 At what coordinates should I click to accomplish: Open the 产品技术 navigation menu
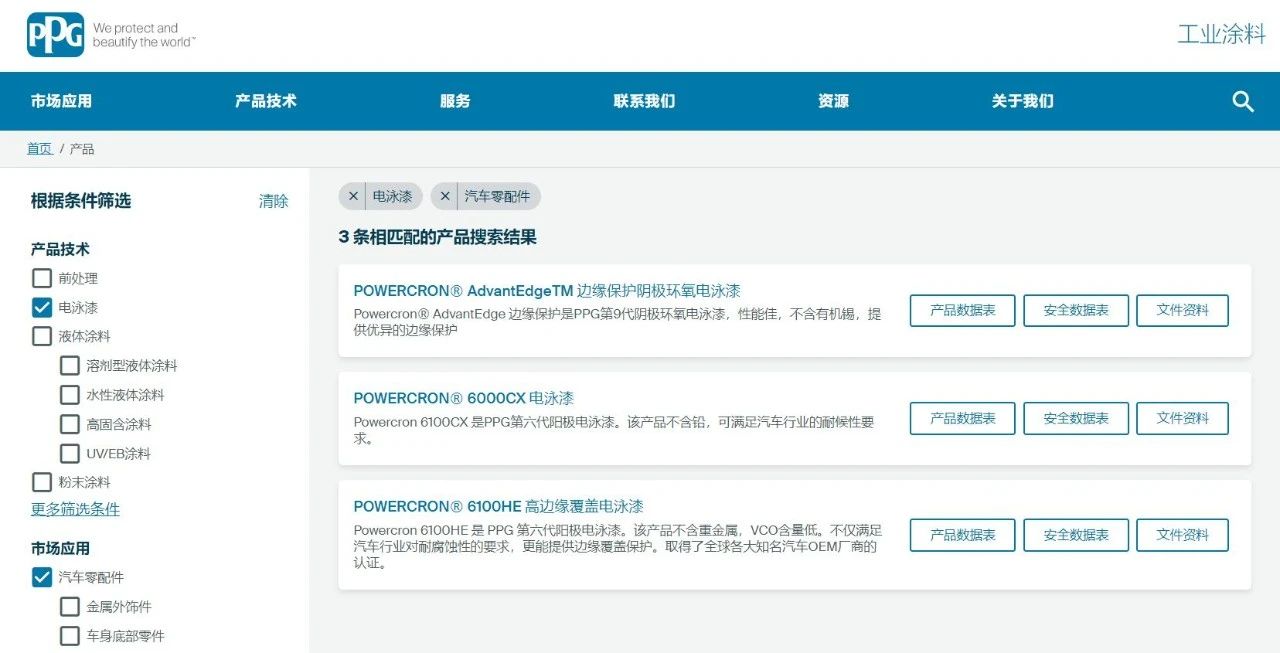pos(266,101)
